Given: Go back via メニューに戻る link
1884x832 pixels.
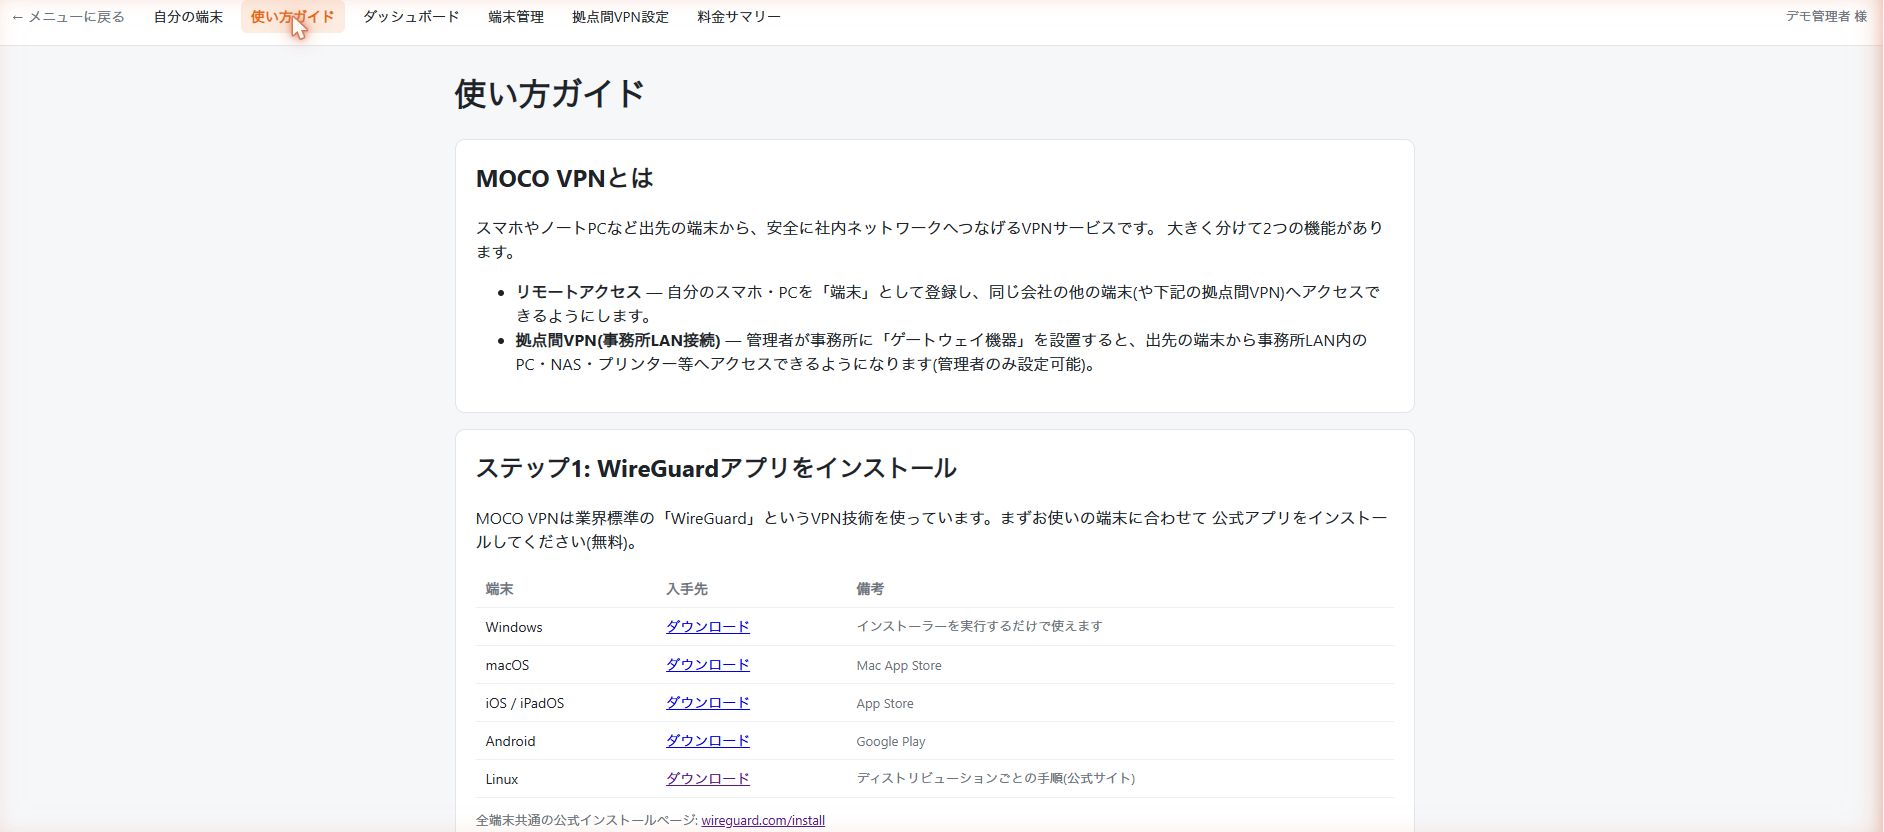Looking at the screenshot, I should (68, 17).
